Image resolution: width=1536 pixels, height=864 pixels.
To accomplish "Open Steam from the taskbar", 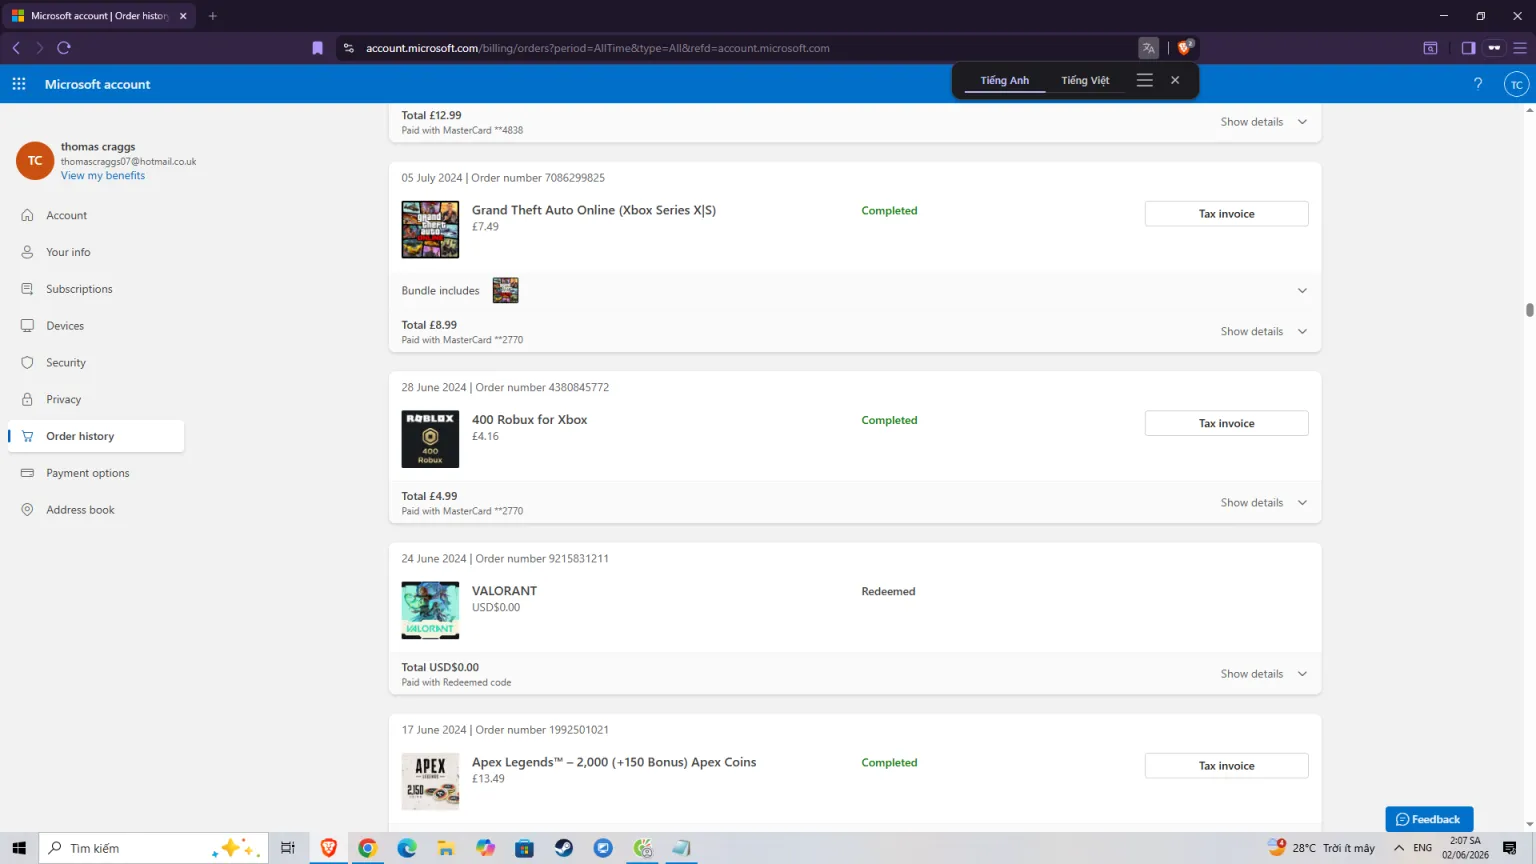I will (564, 848).
